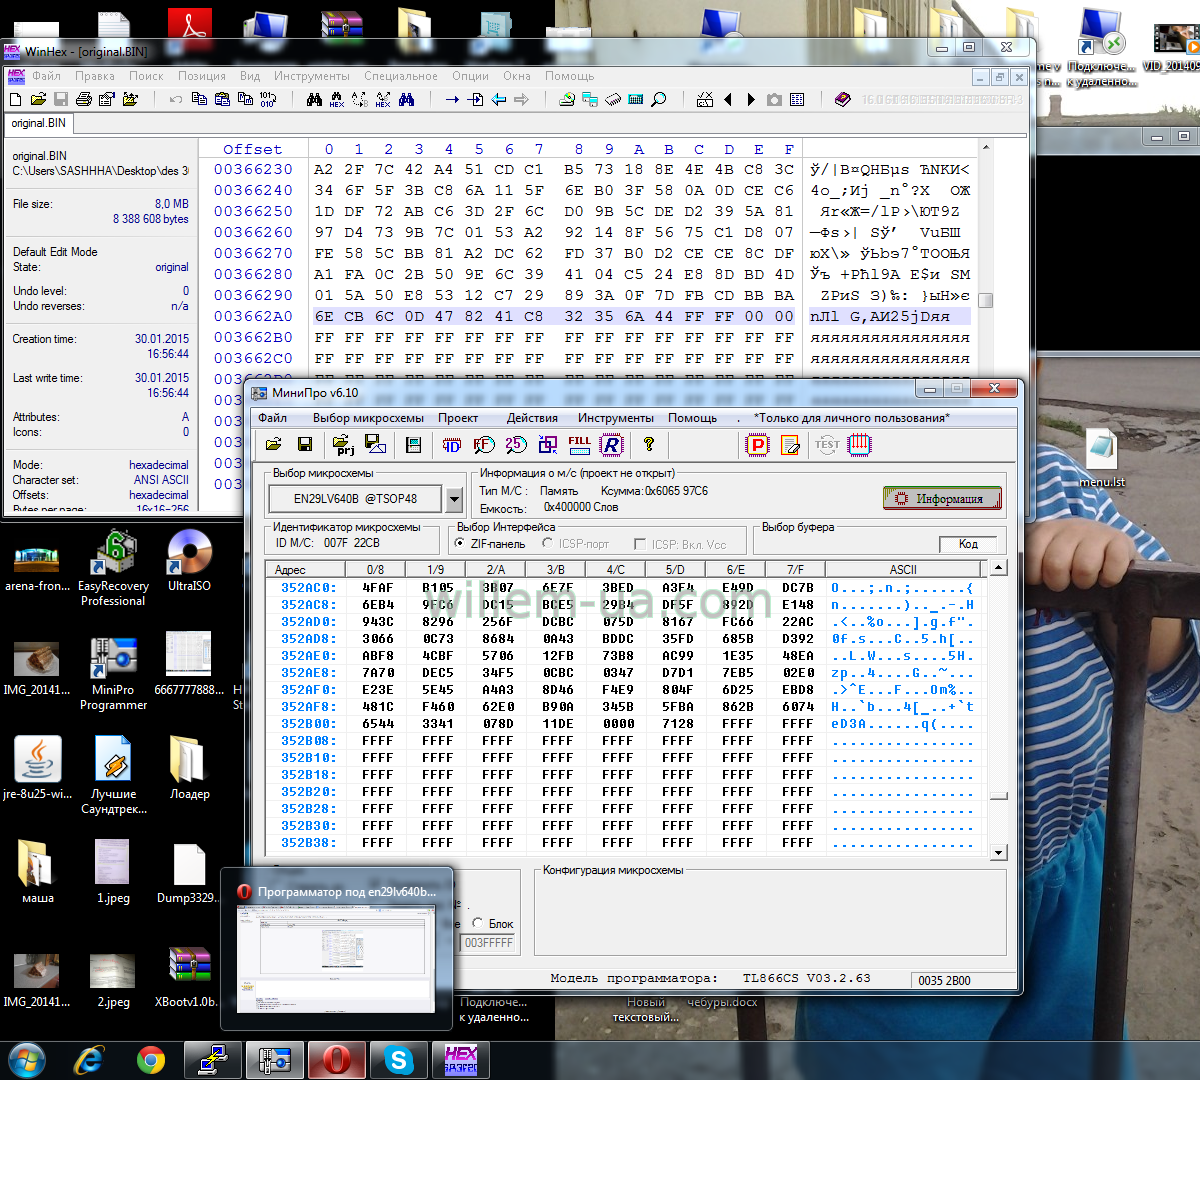
Task: Click the Skype icon in the taskbar
Action: [398, 1060]
